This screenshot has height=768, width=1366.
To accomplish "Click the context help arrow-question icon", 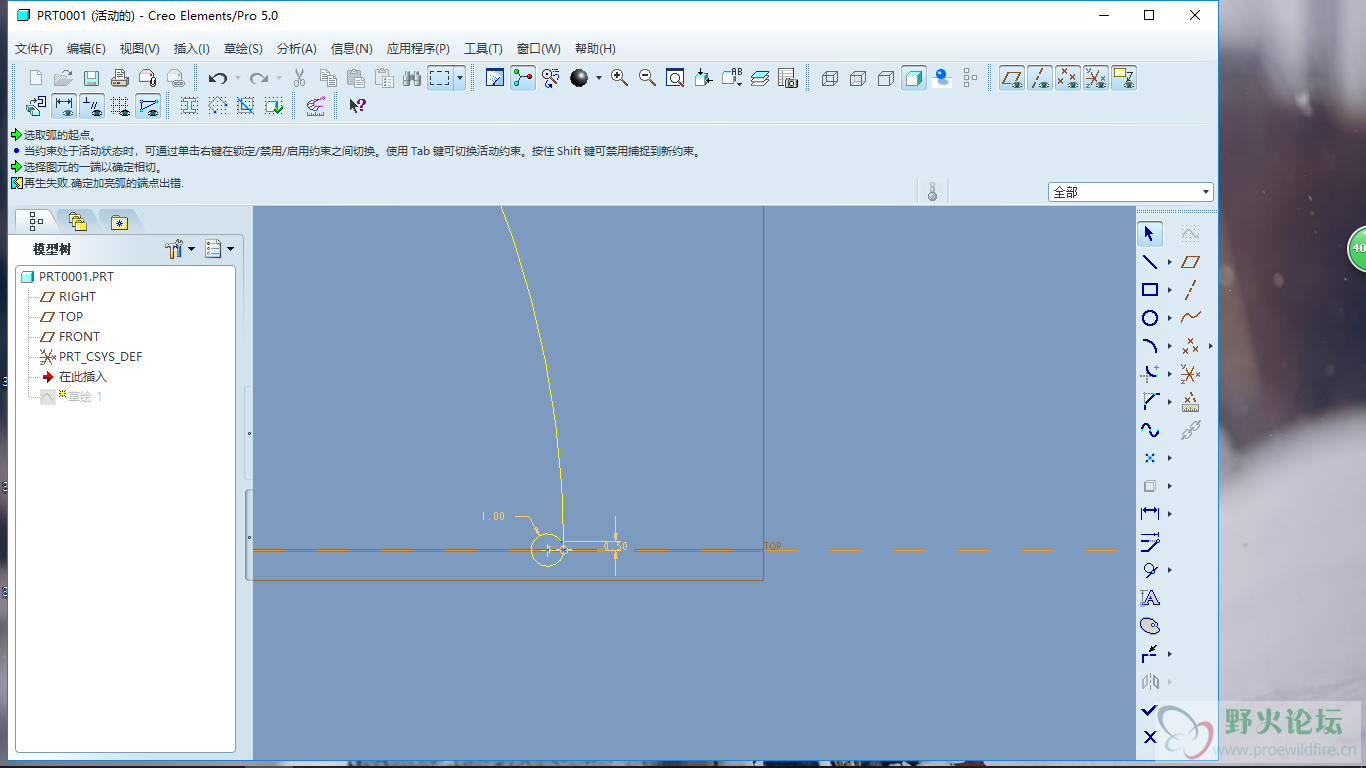I will point(358,105).
